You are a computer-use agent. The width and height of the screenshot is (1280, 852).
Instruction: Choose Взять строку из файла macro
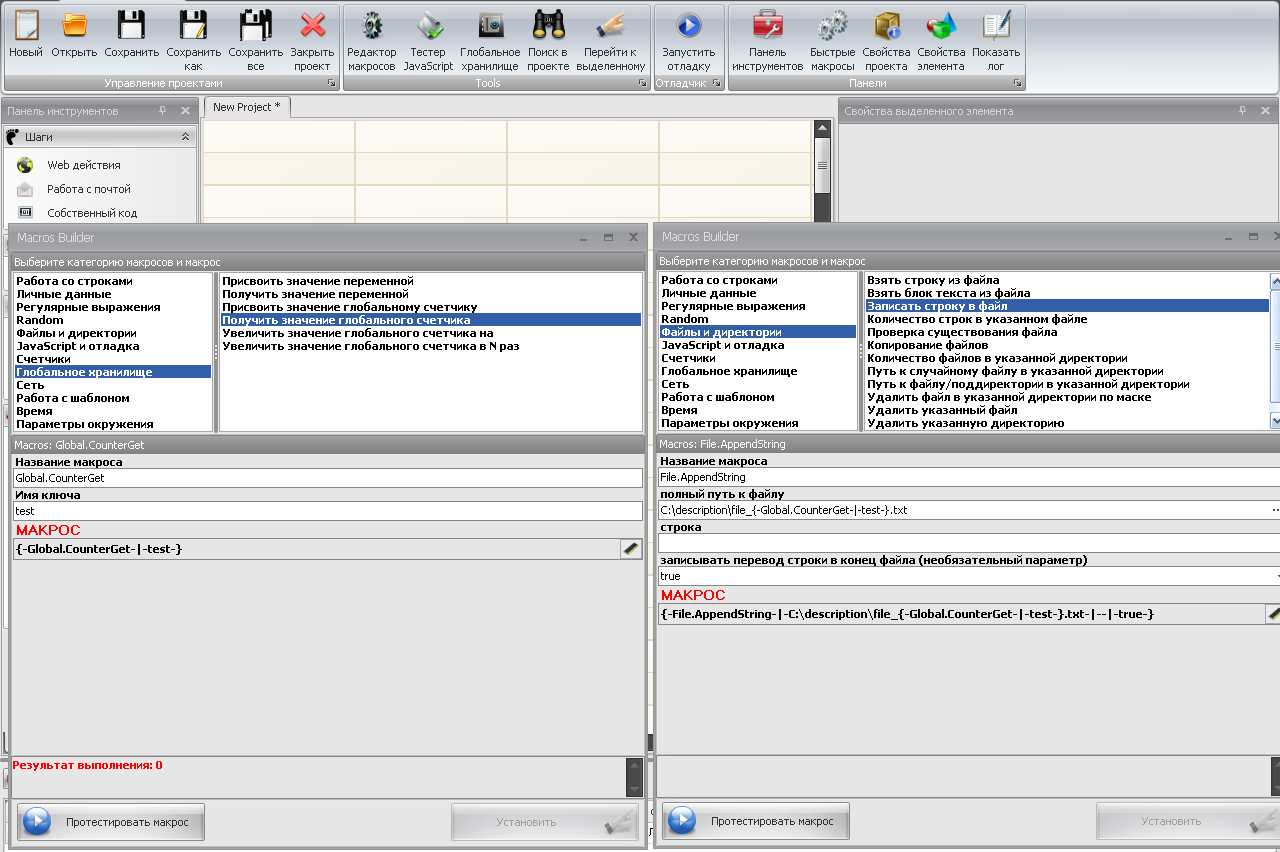point(933,280)
